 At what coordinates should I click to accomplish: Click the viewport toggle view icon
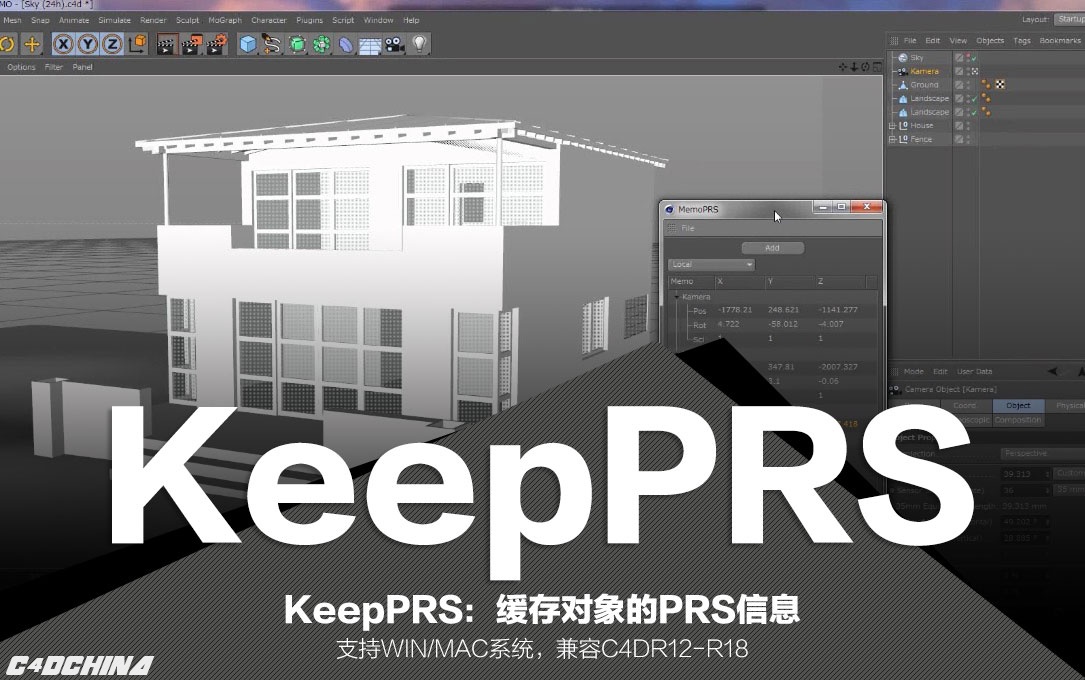click(x=877, y=67)
